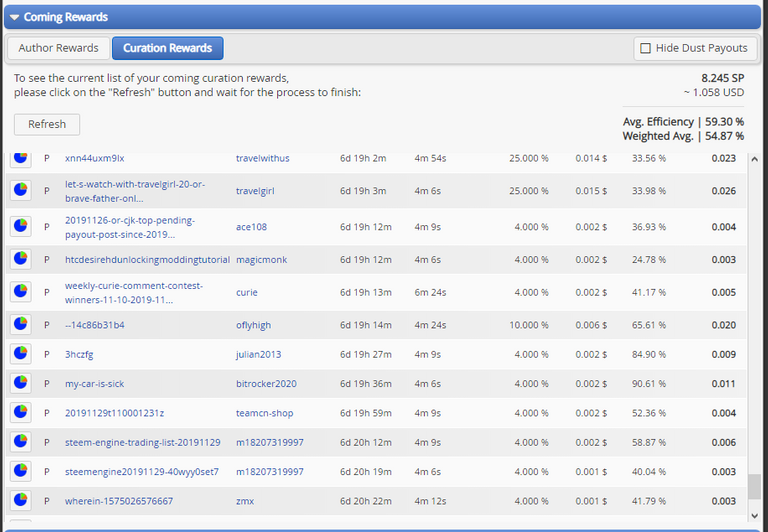
Task: Open author link bitrocker2020
Action: pyautogui.click(x=266, y=384)
